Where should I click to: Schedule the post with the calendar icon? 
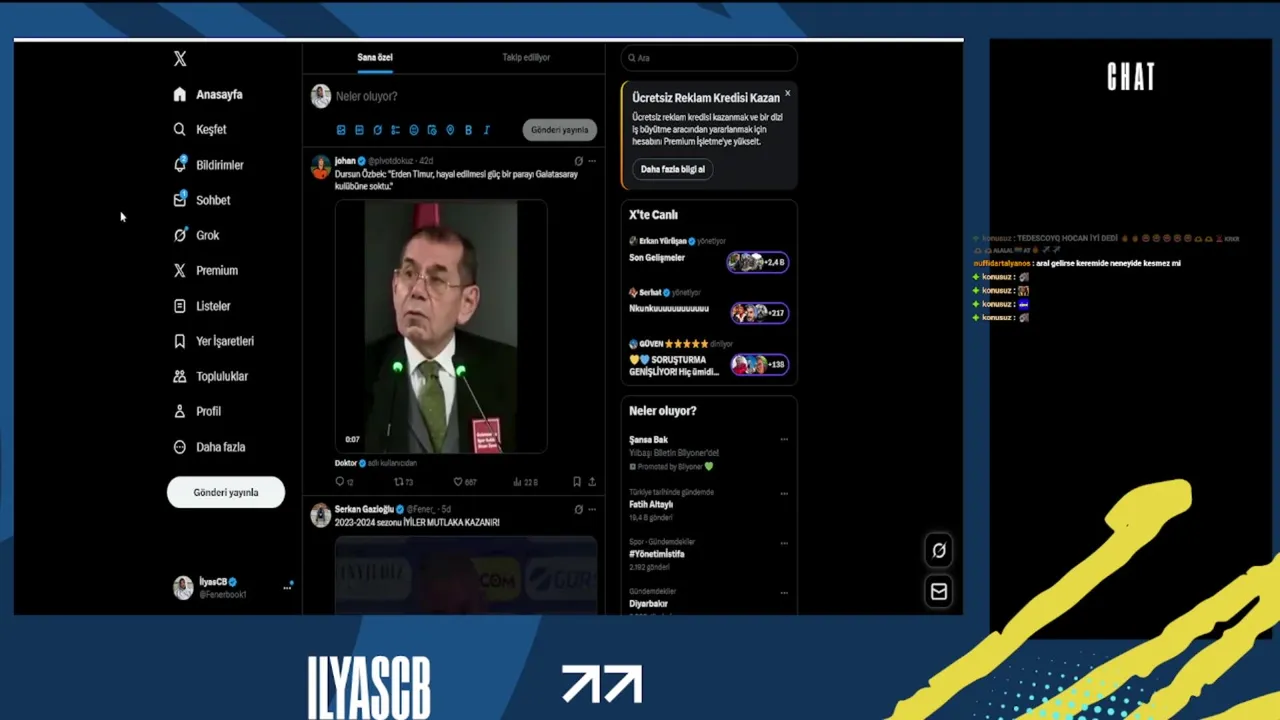(x=432, y=130)
